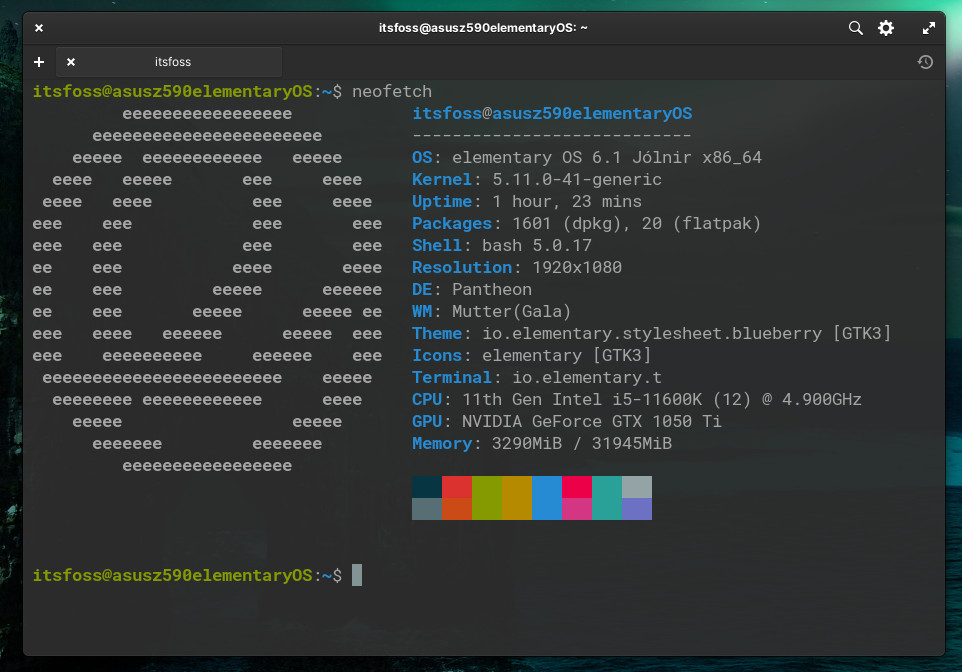Click the orange color block in neofetch palette

457,509
